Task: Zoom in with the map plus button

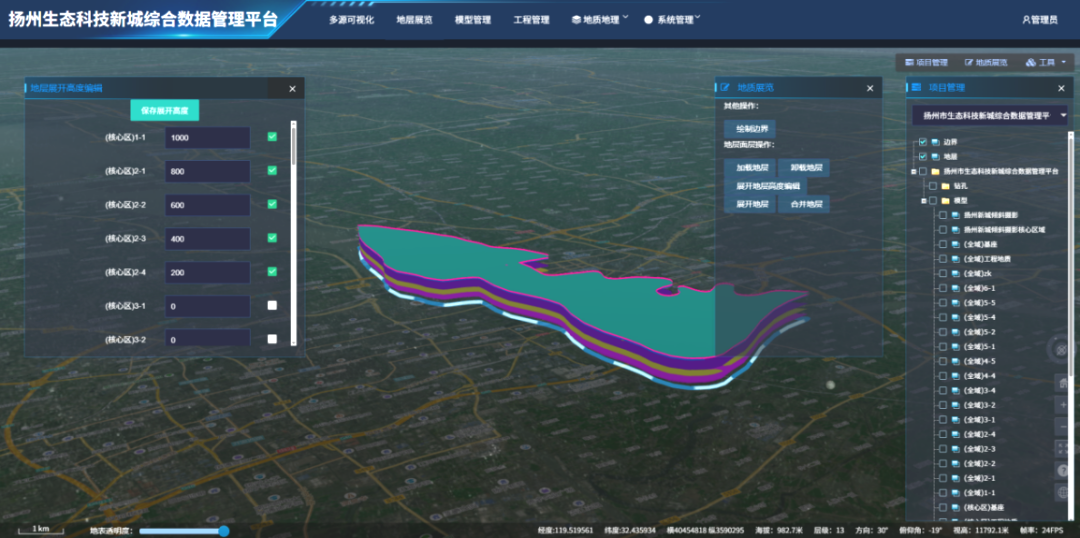Action: pos(1062,406)
